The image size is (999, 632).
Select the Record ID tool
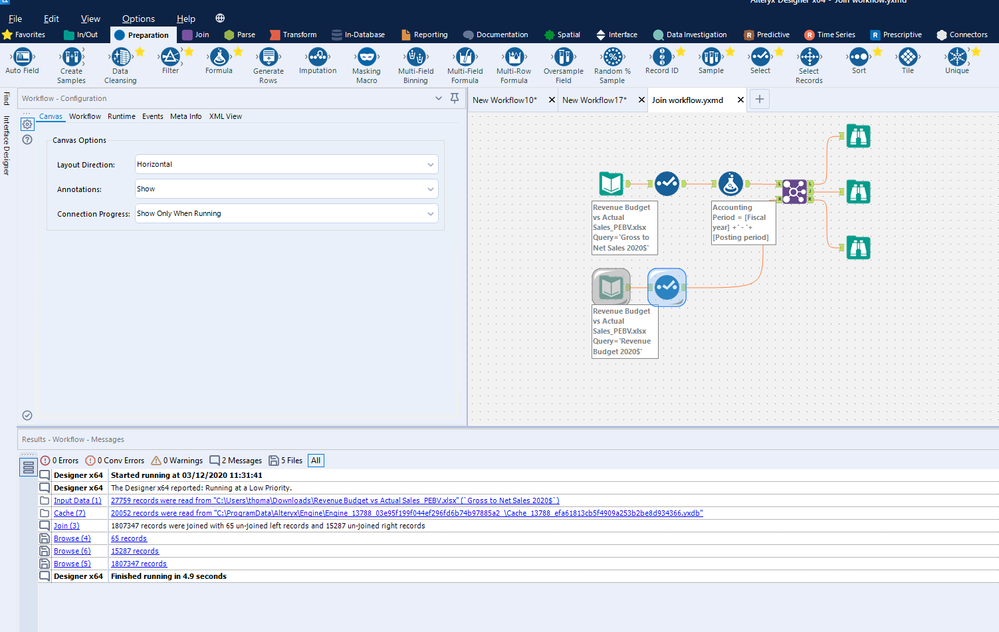point(661,61)
